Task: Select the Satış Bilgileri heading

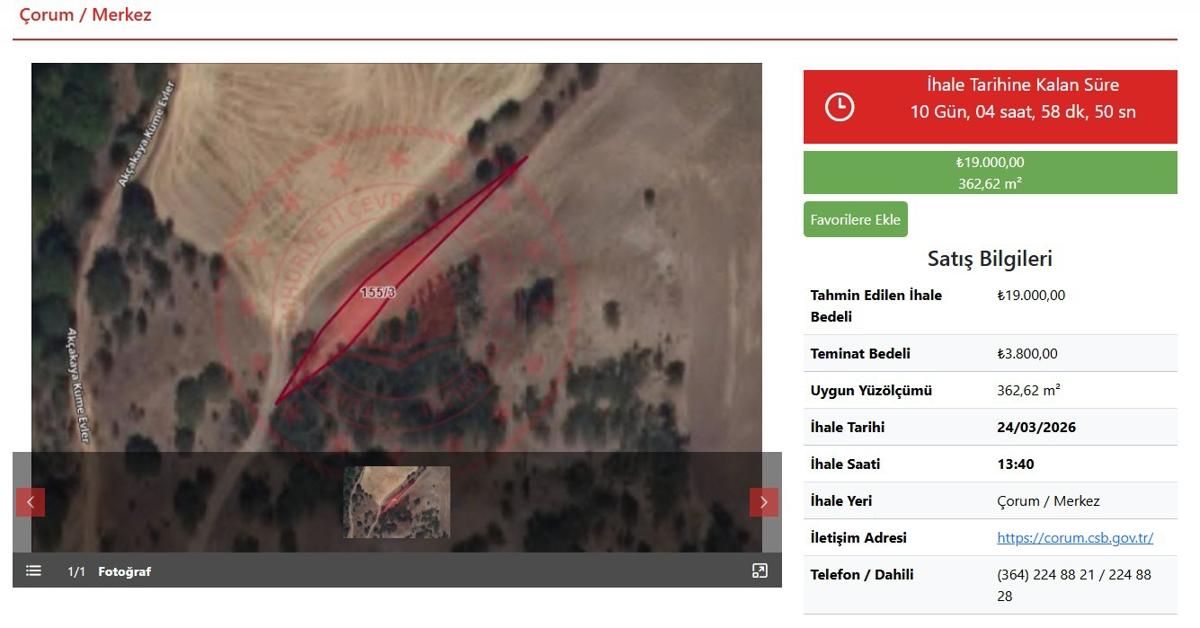Action: click(x=990, y=259)
